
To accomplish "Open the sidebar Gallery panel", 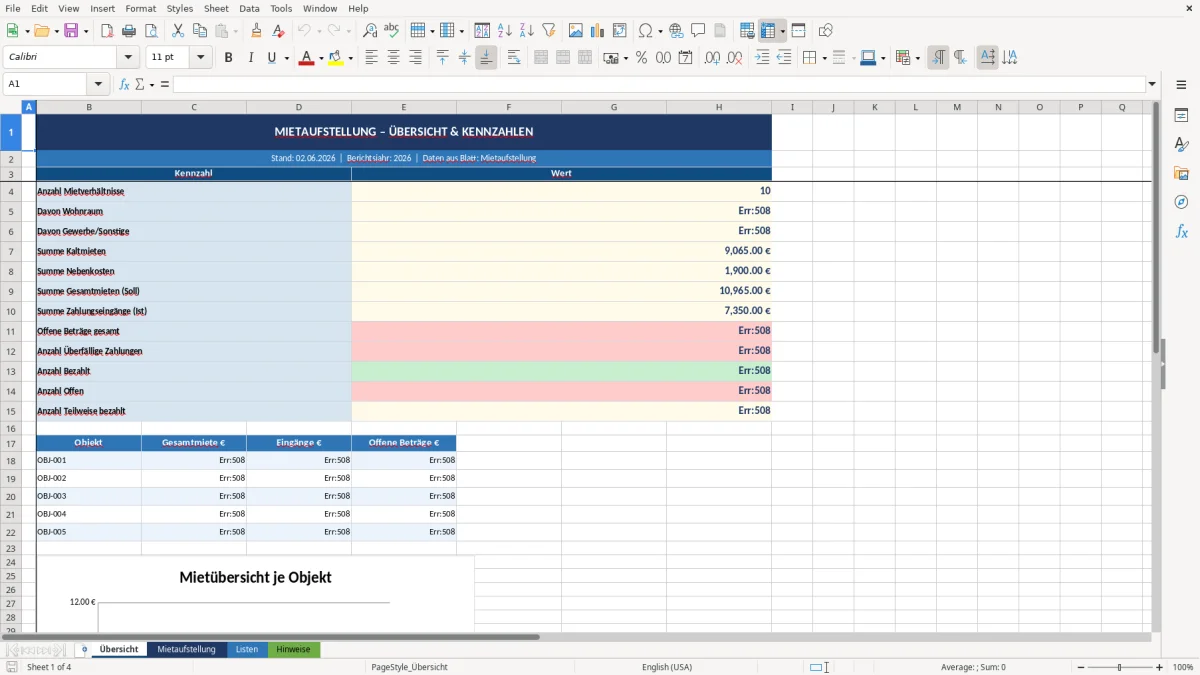I will tap(1181, 173).
